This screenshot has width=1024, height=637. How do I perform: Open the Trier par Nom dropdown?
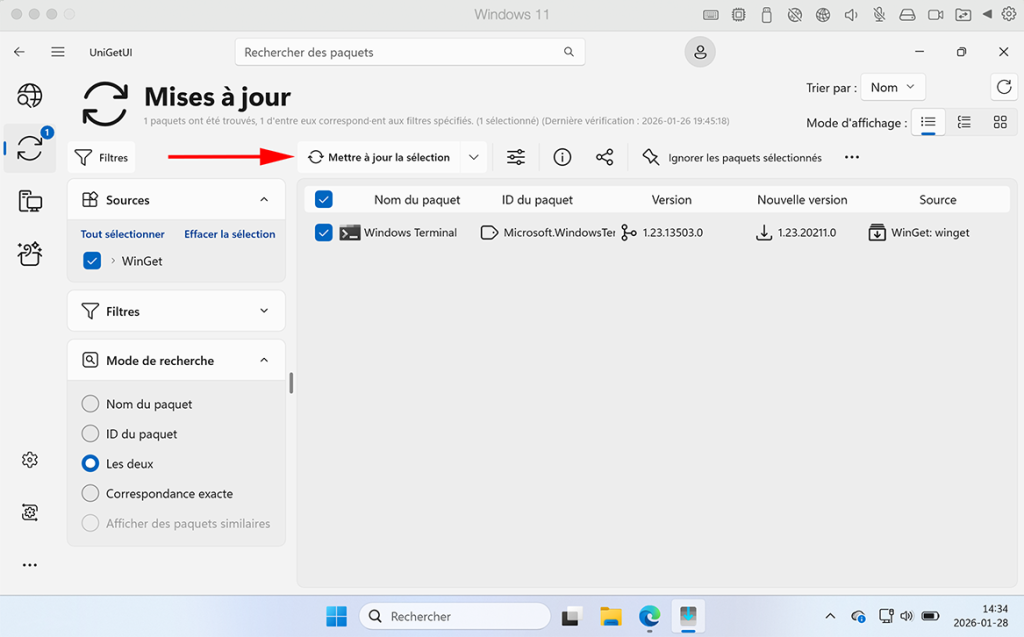[x=892, y=88]
